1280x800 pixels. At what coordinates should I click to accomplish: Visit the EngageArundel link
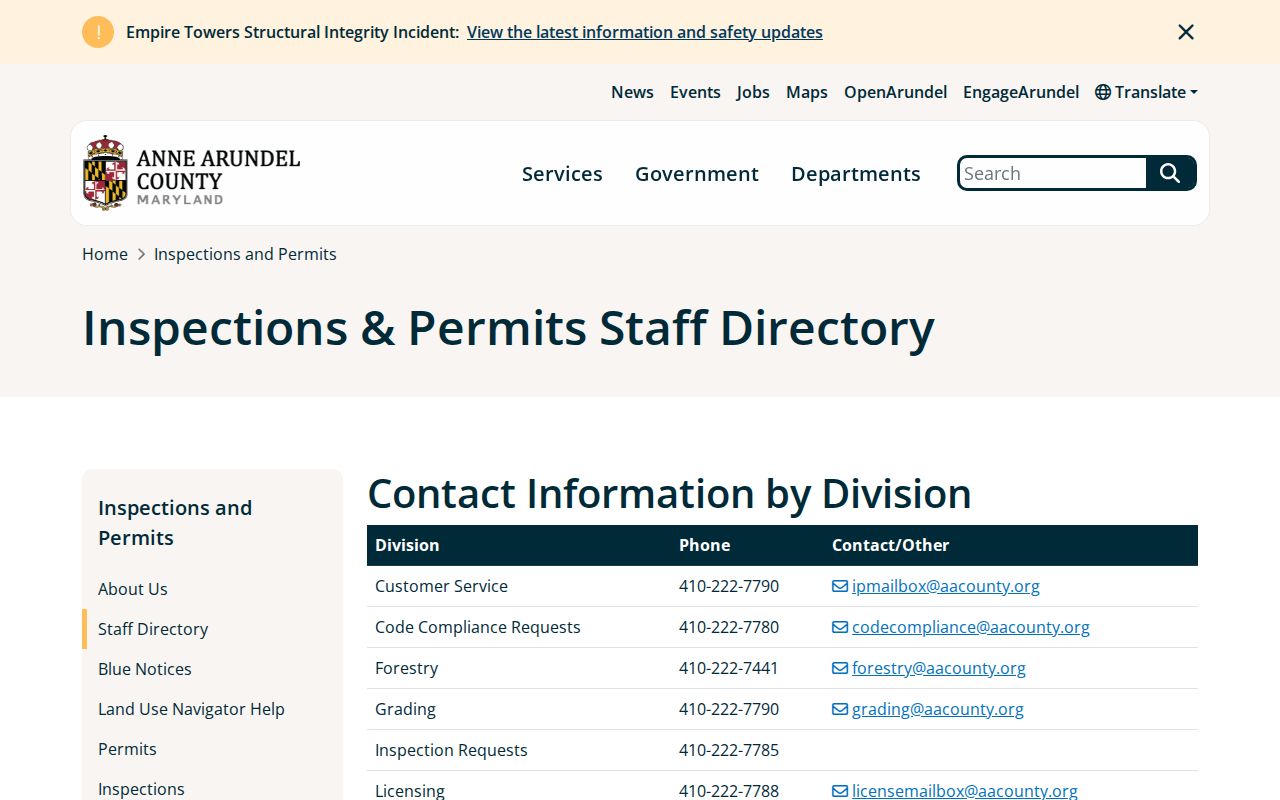1021,92
